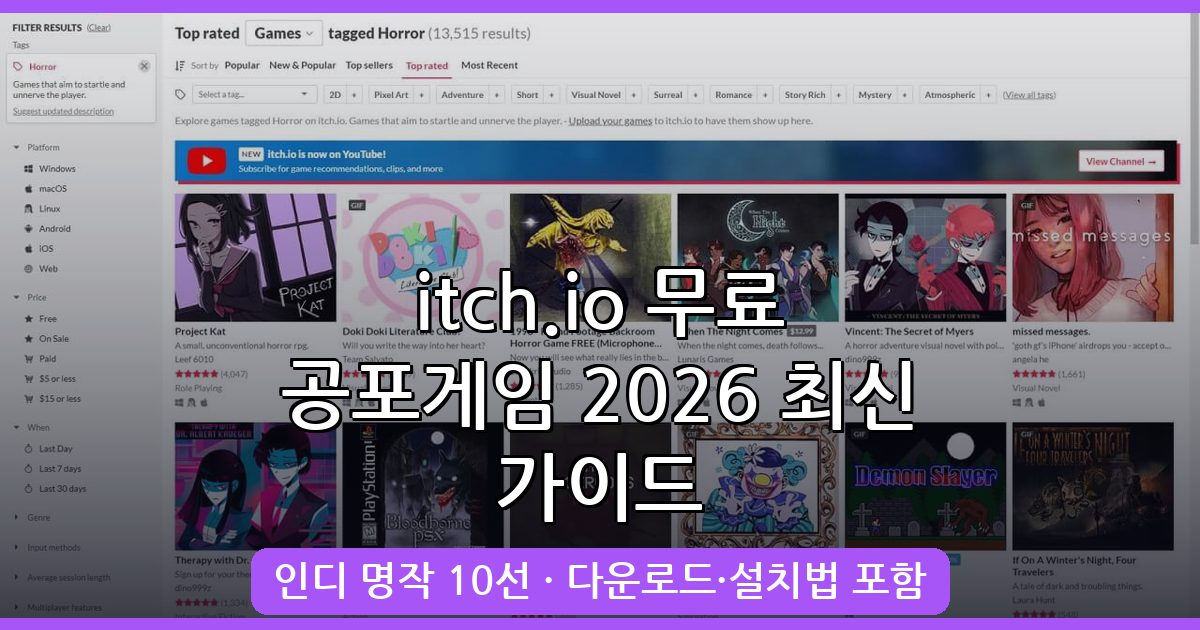Click the Linux penguin icon in Platform filters
This screenshot has height=630, width=1200.
[x=28, y=209]
